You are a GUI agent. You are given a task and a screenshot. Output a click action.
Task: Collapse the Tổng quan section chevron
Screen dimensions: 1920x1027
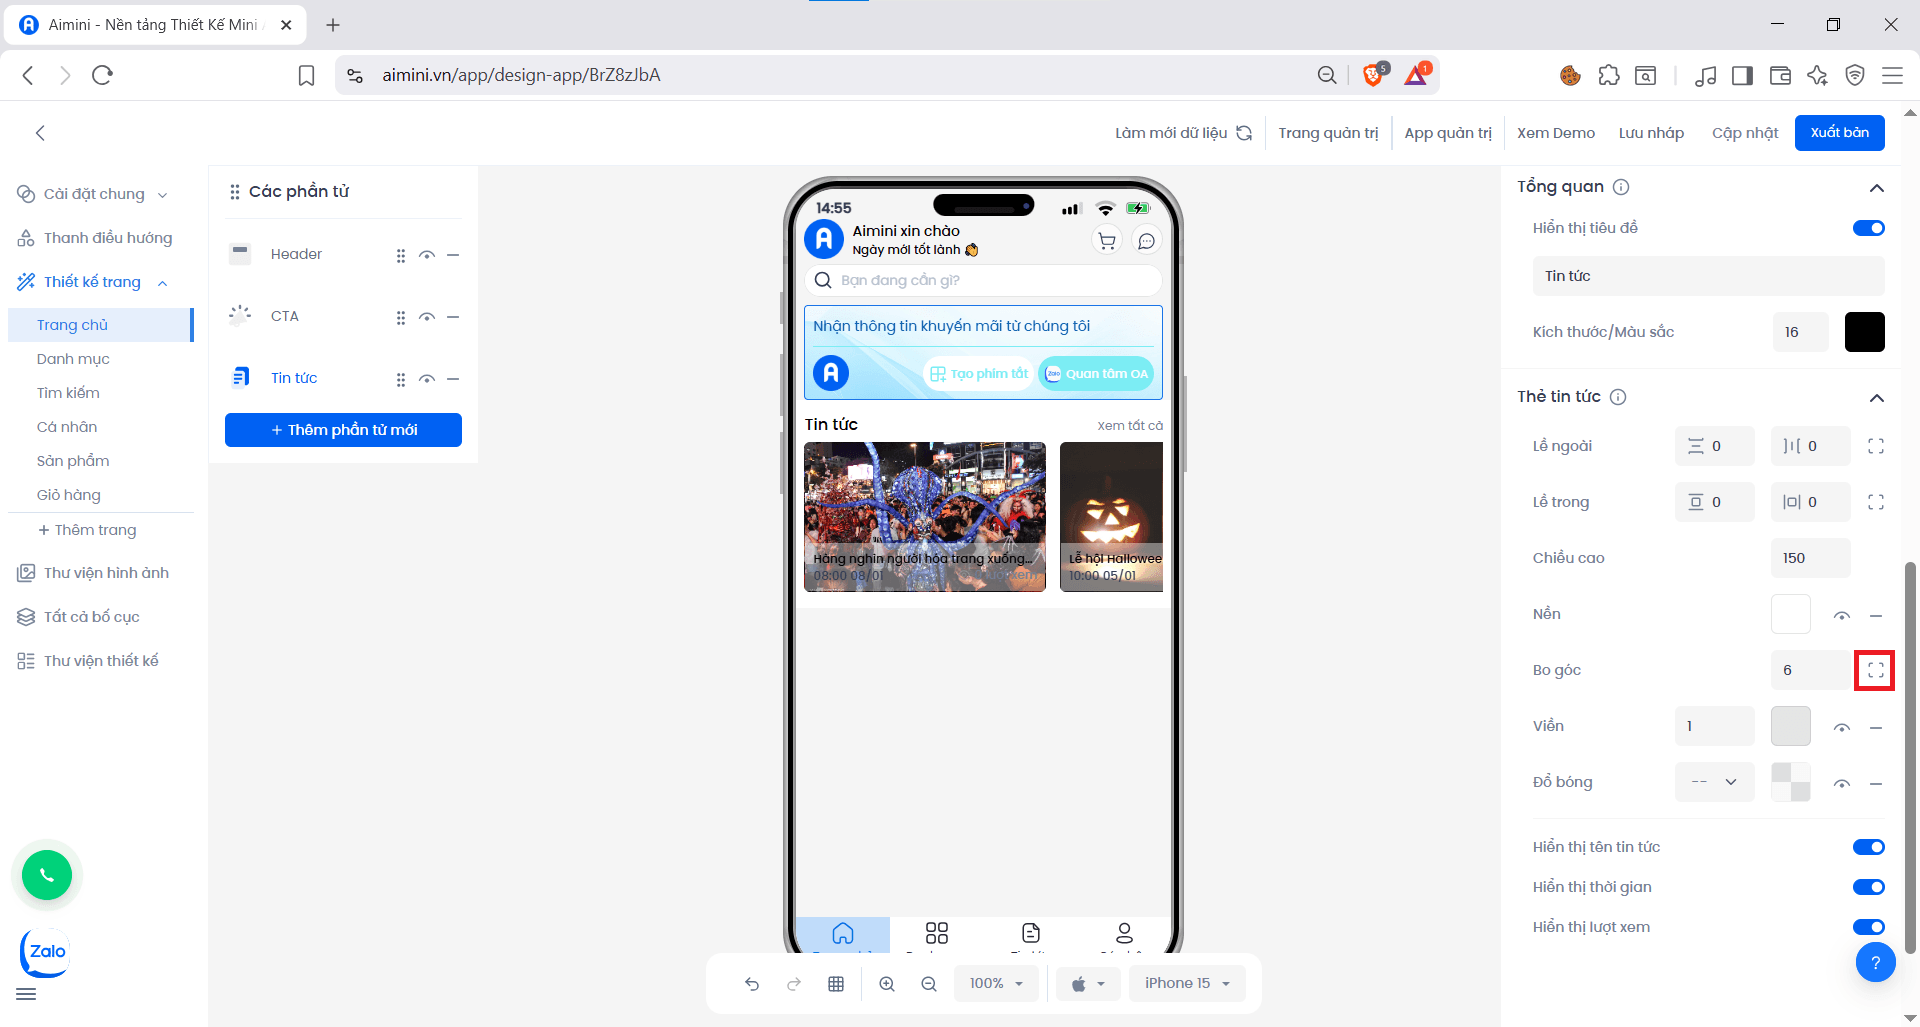pyautogui.click(x=1877, y=188)
